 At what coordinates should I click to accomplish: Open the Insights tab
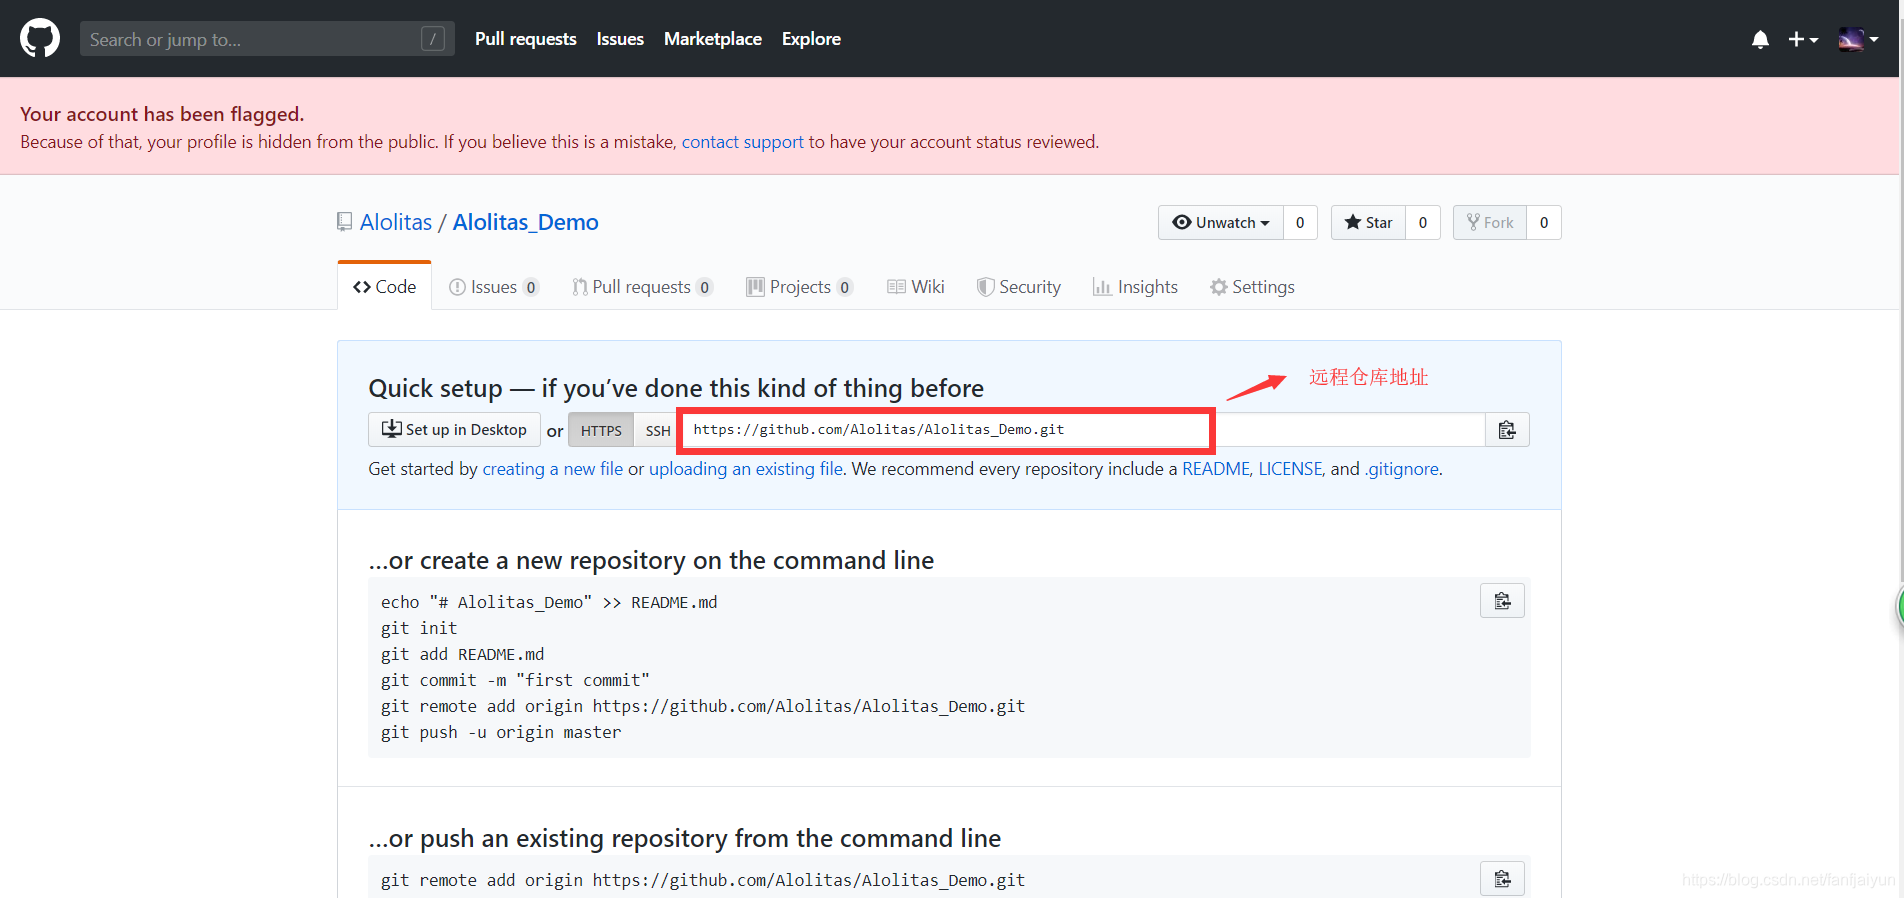coord(1136,287)
